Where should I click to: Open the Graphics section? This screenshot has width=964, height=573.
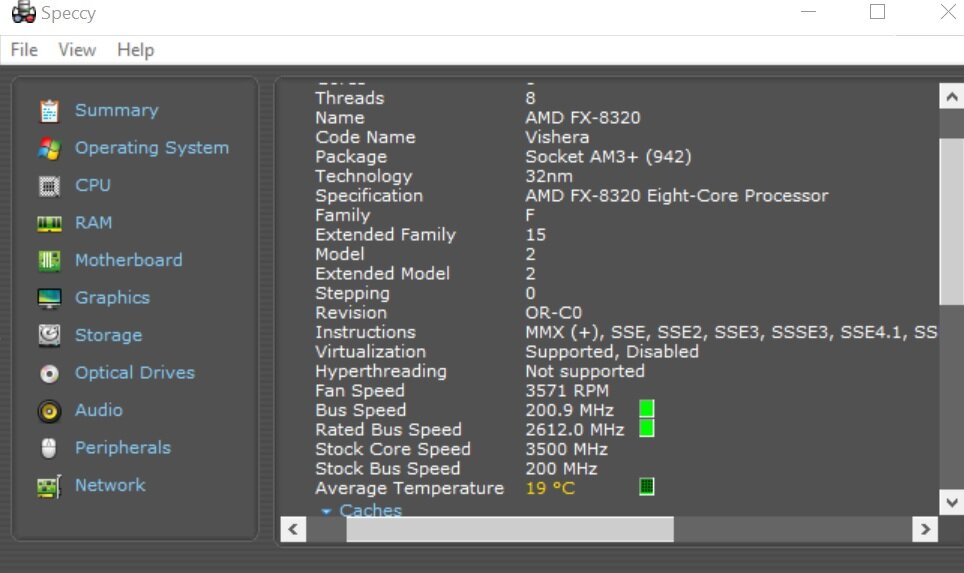click(113, 298)
